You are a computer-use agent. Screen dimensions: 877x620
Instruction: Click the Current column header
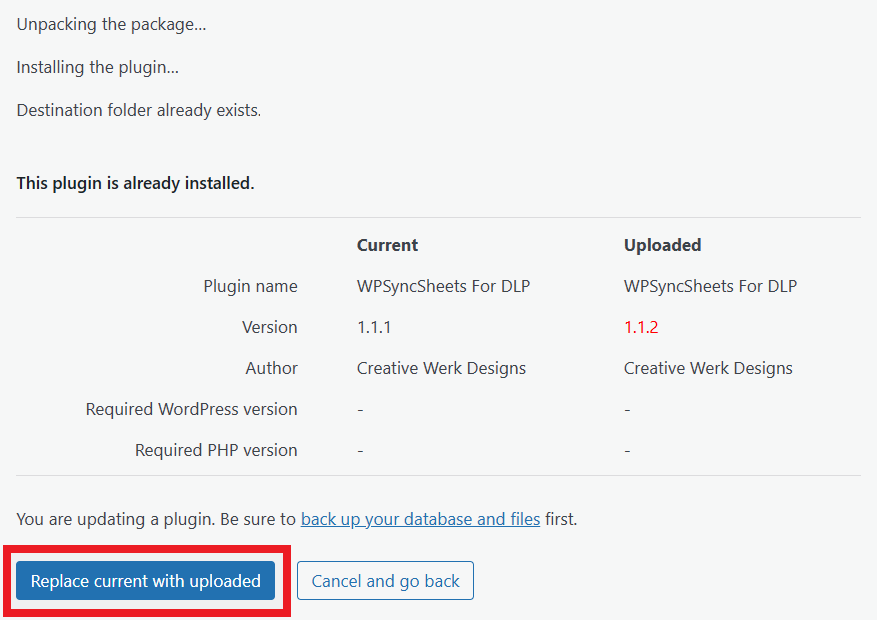tap(387, 245)
